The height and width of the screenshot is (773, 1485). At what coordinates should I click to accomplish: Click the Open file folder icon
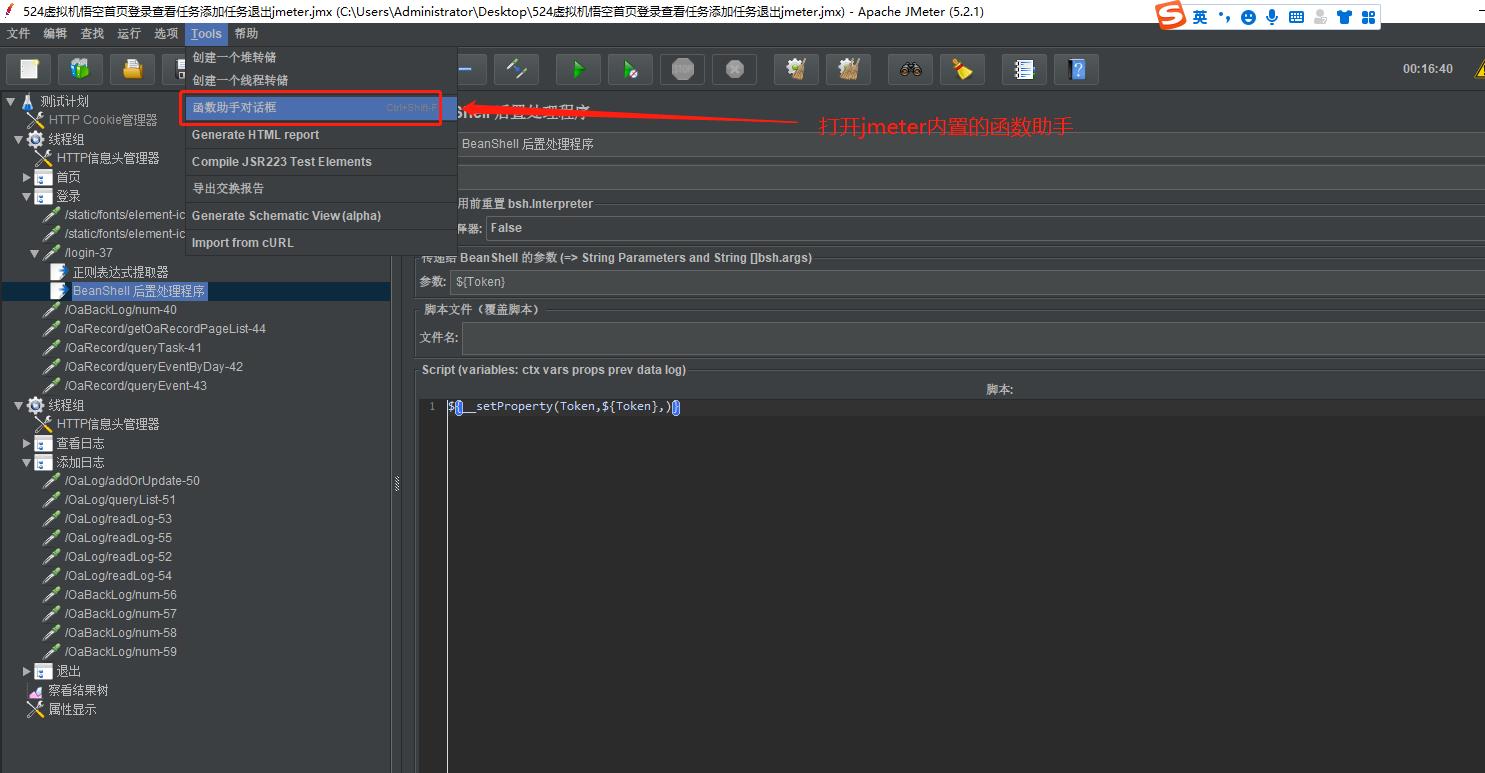pos(133,69)
